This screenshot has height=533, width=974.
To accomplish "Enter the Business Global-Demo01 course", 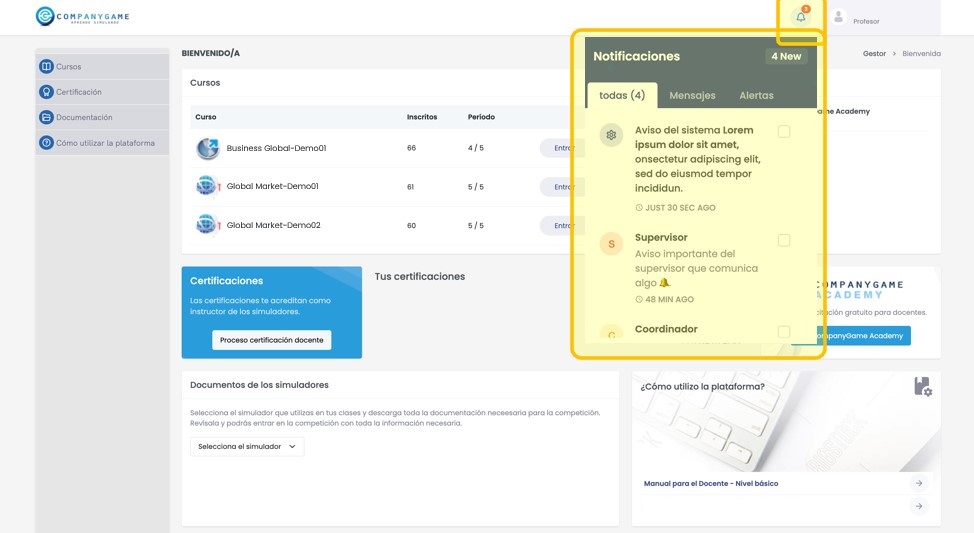I will click(562, 148).
